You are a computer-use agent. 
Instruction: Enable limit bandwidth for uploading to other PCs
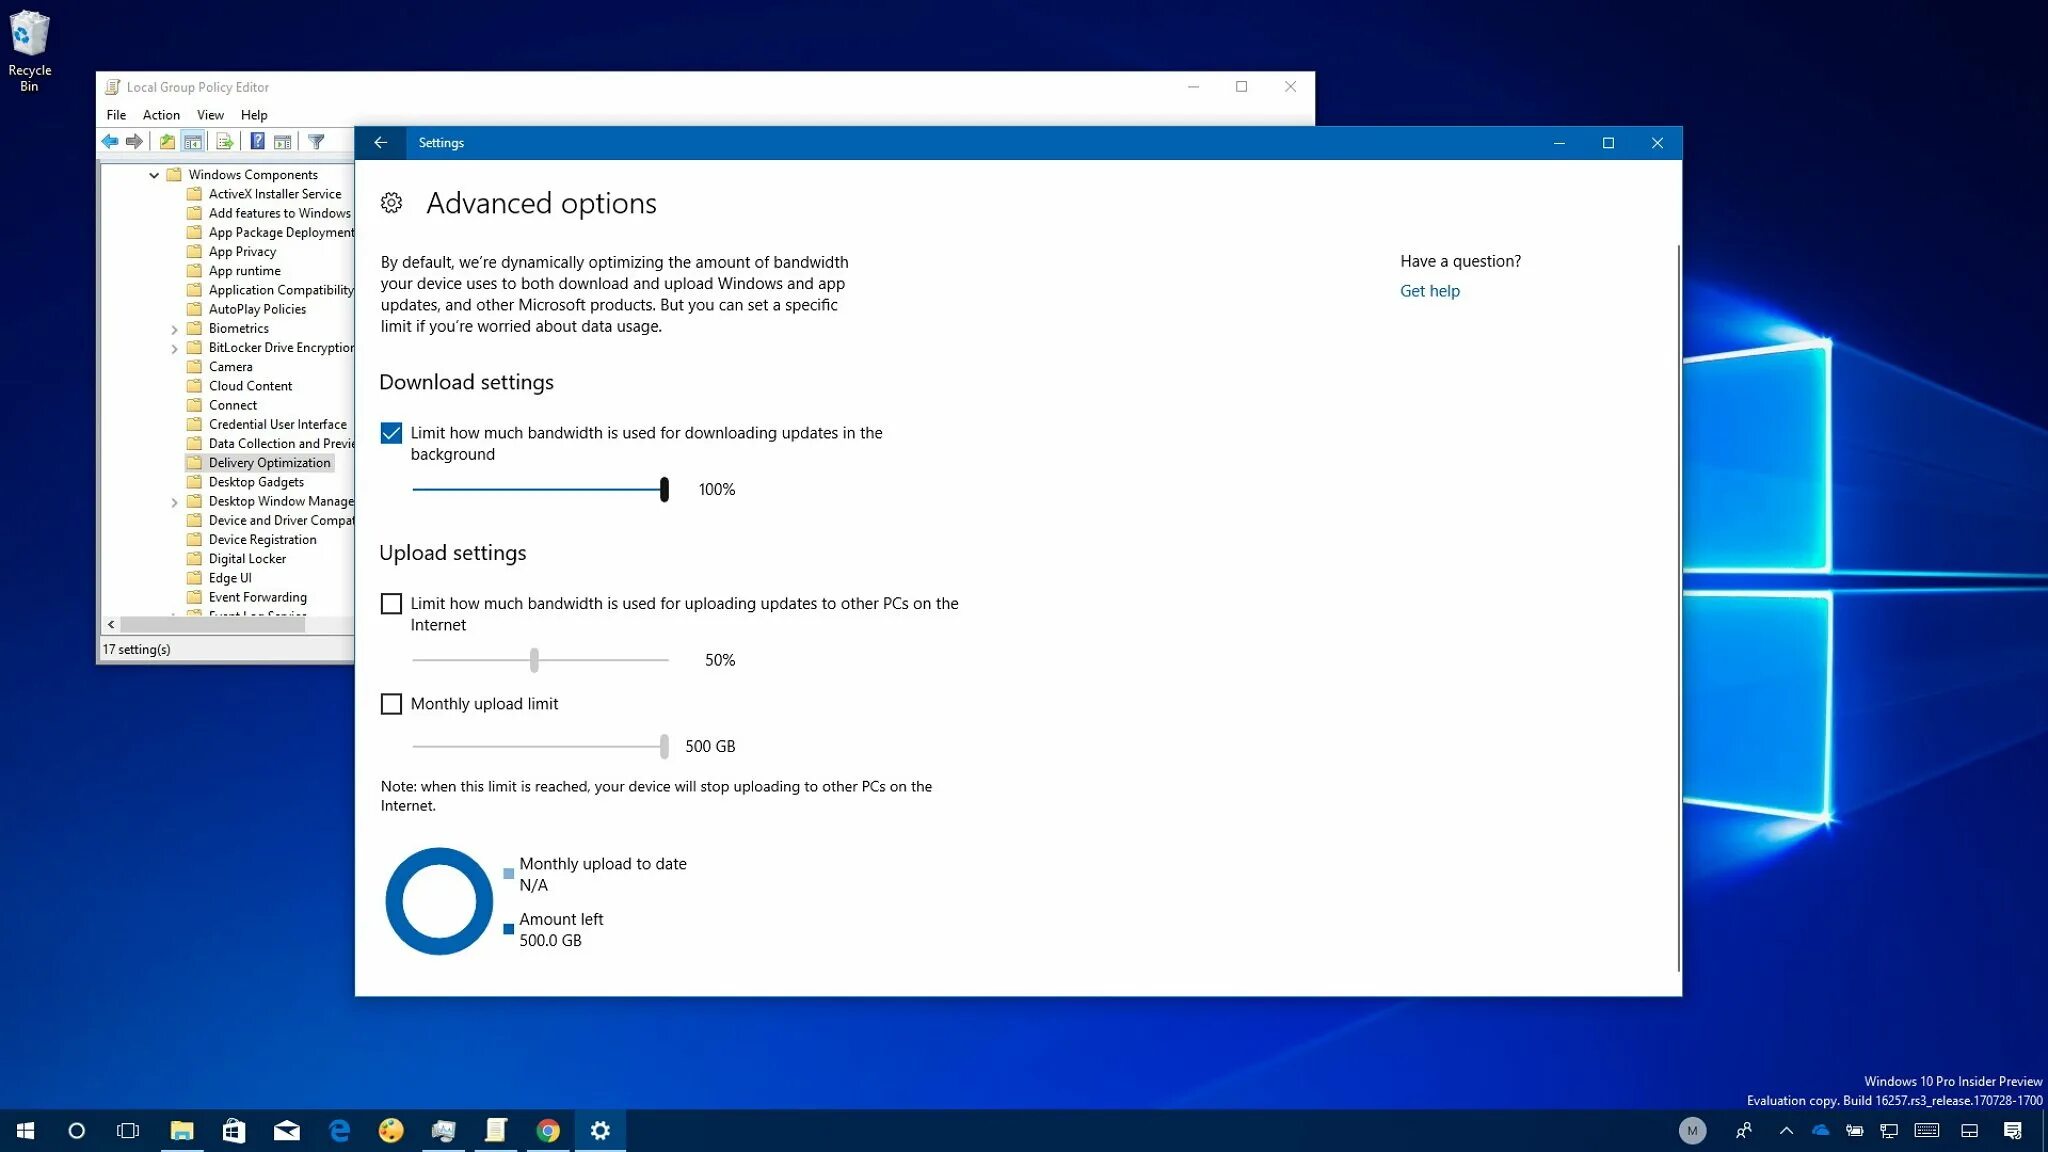[391, 603]
